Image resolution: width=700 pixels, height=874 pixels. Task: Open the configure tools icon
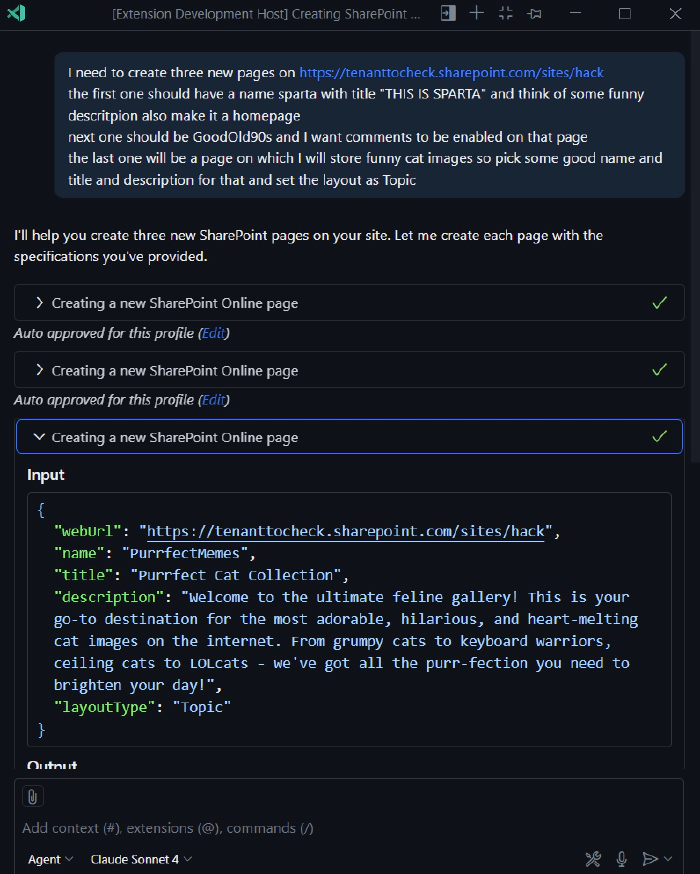[592, 859]
